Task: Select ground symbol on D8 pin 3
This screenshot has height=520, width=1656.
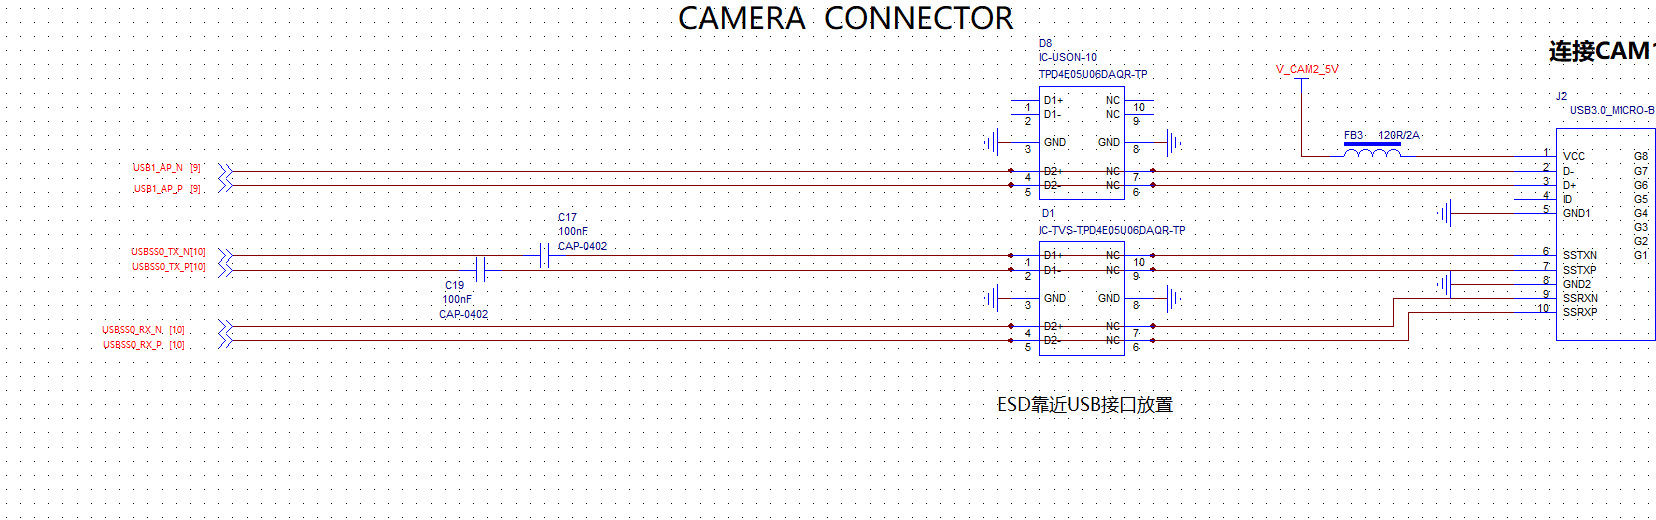Action: (x=991, y=143)
